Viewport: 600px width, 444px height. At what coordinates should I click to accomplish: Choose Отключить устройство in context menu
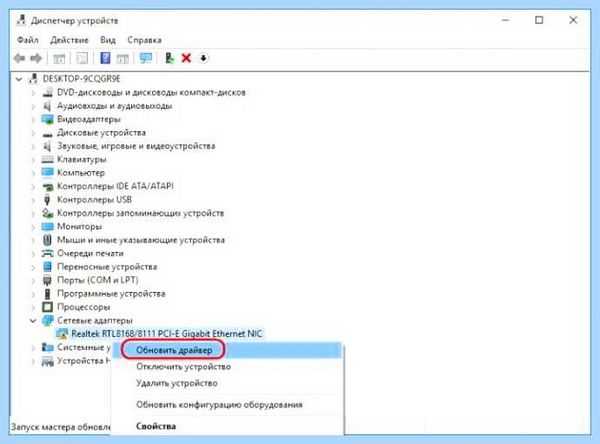point(227,367)
